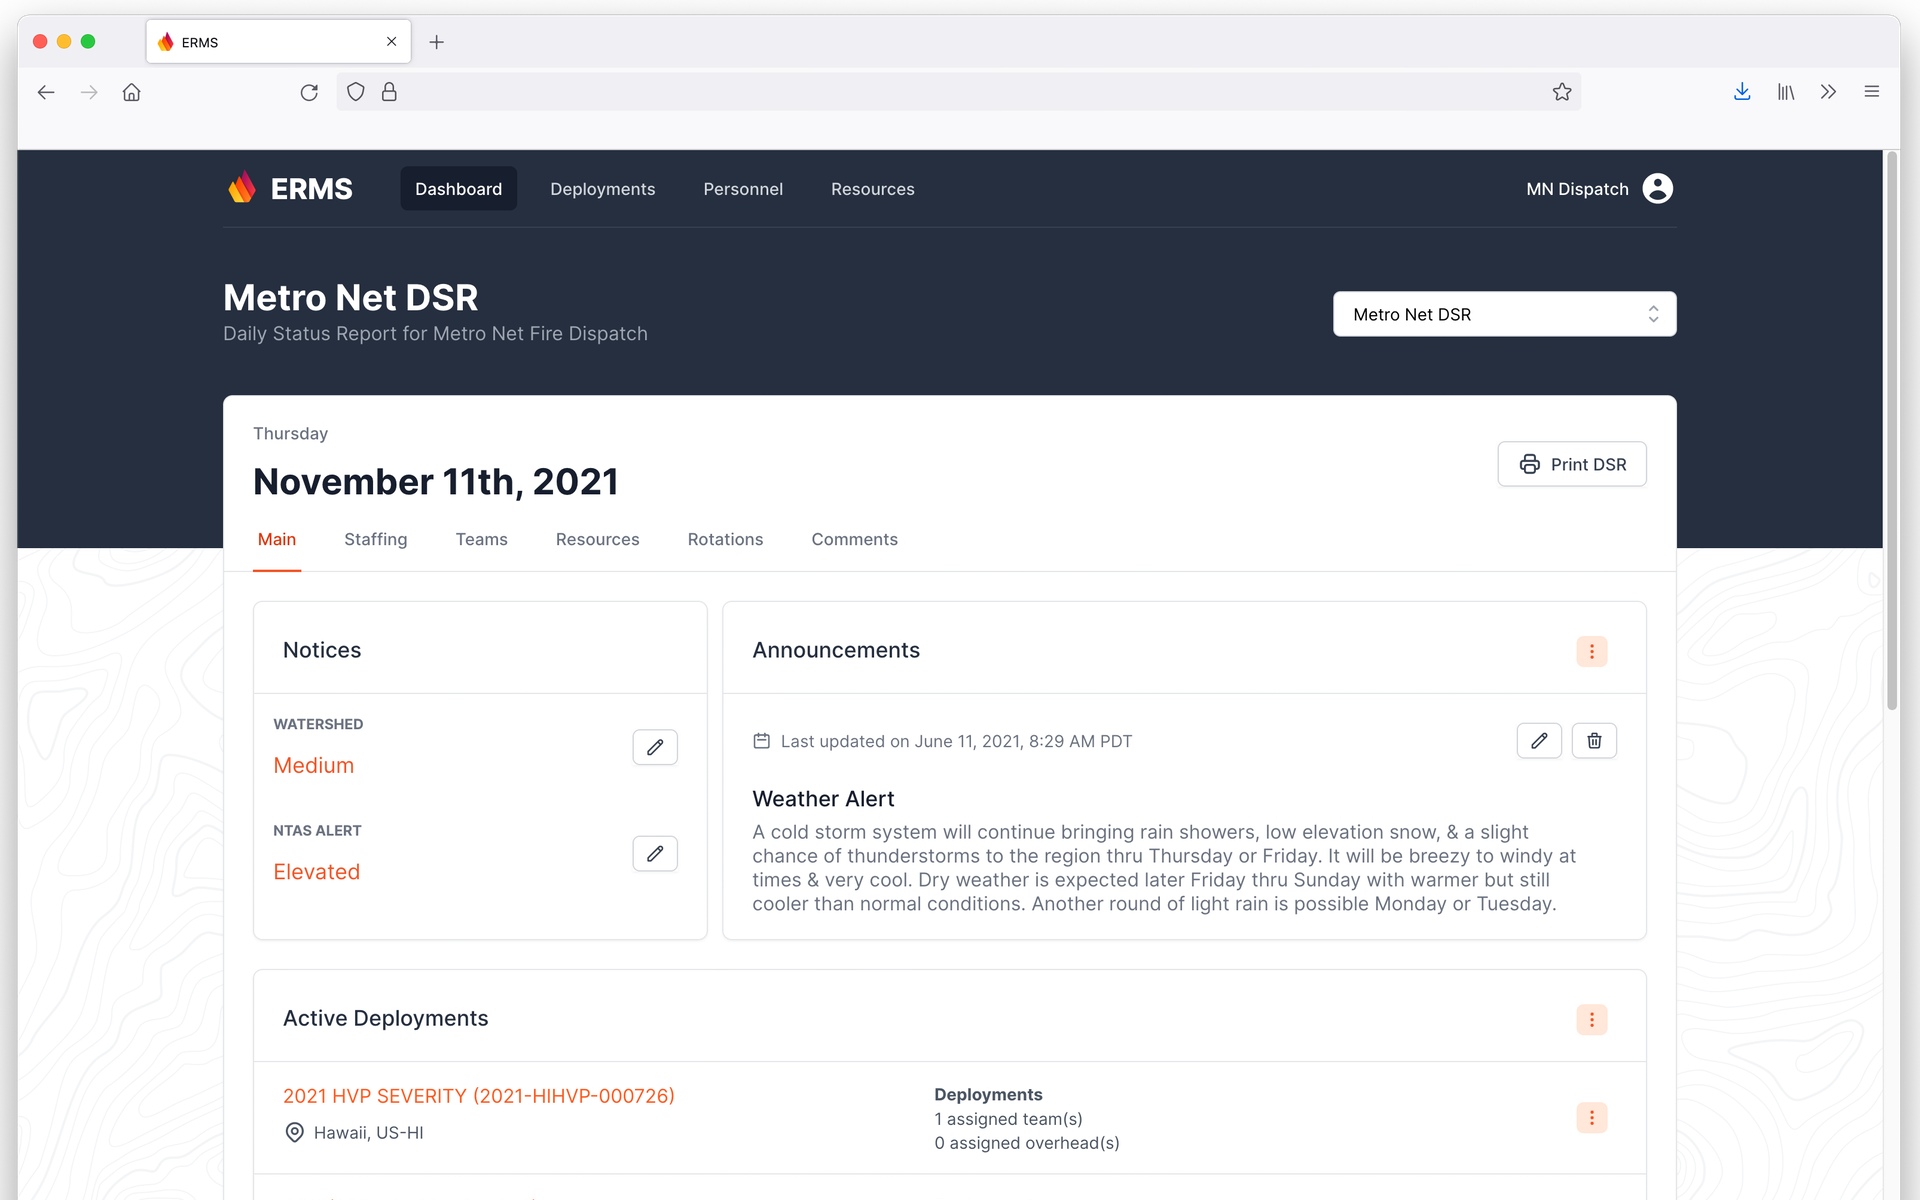
Task: Click the 0 assigned overhead(s) text
Action: pyautogui.click(x=1027, y=1143)
